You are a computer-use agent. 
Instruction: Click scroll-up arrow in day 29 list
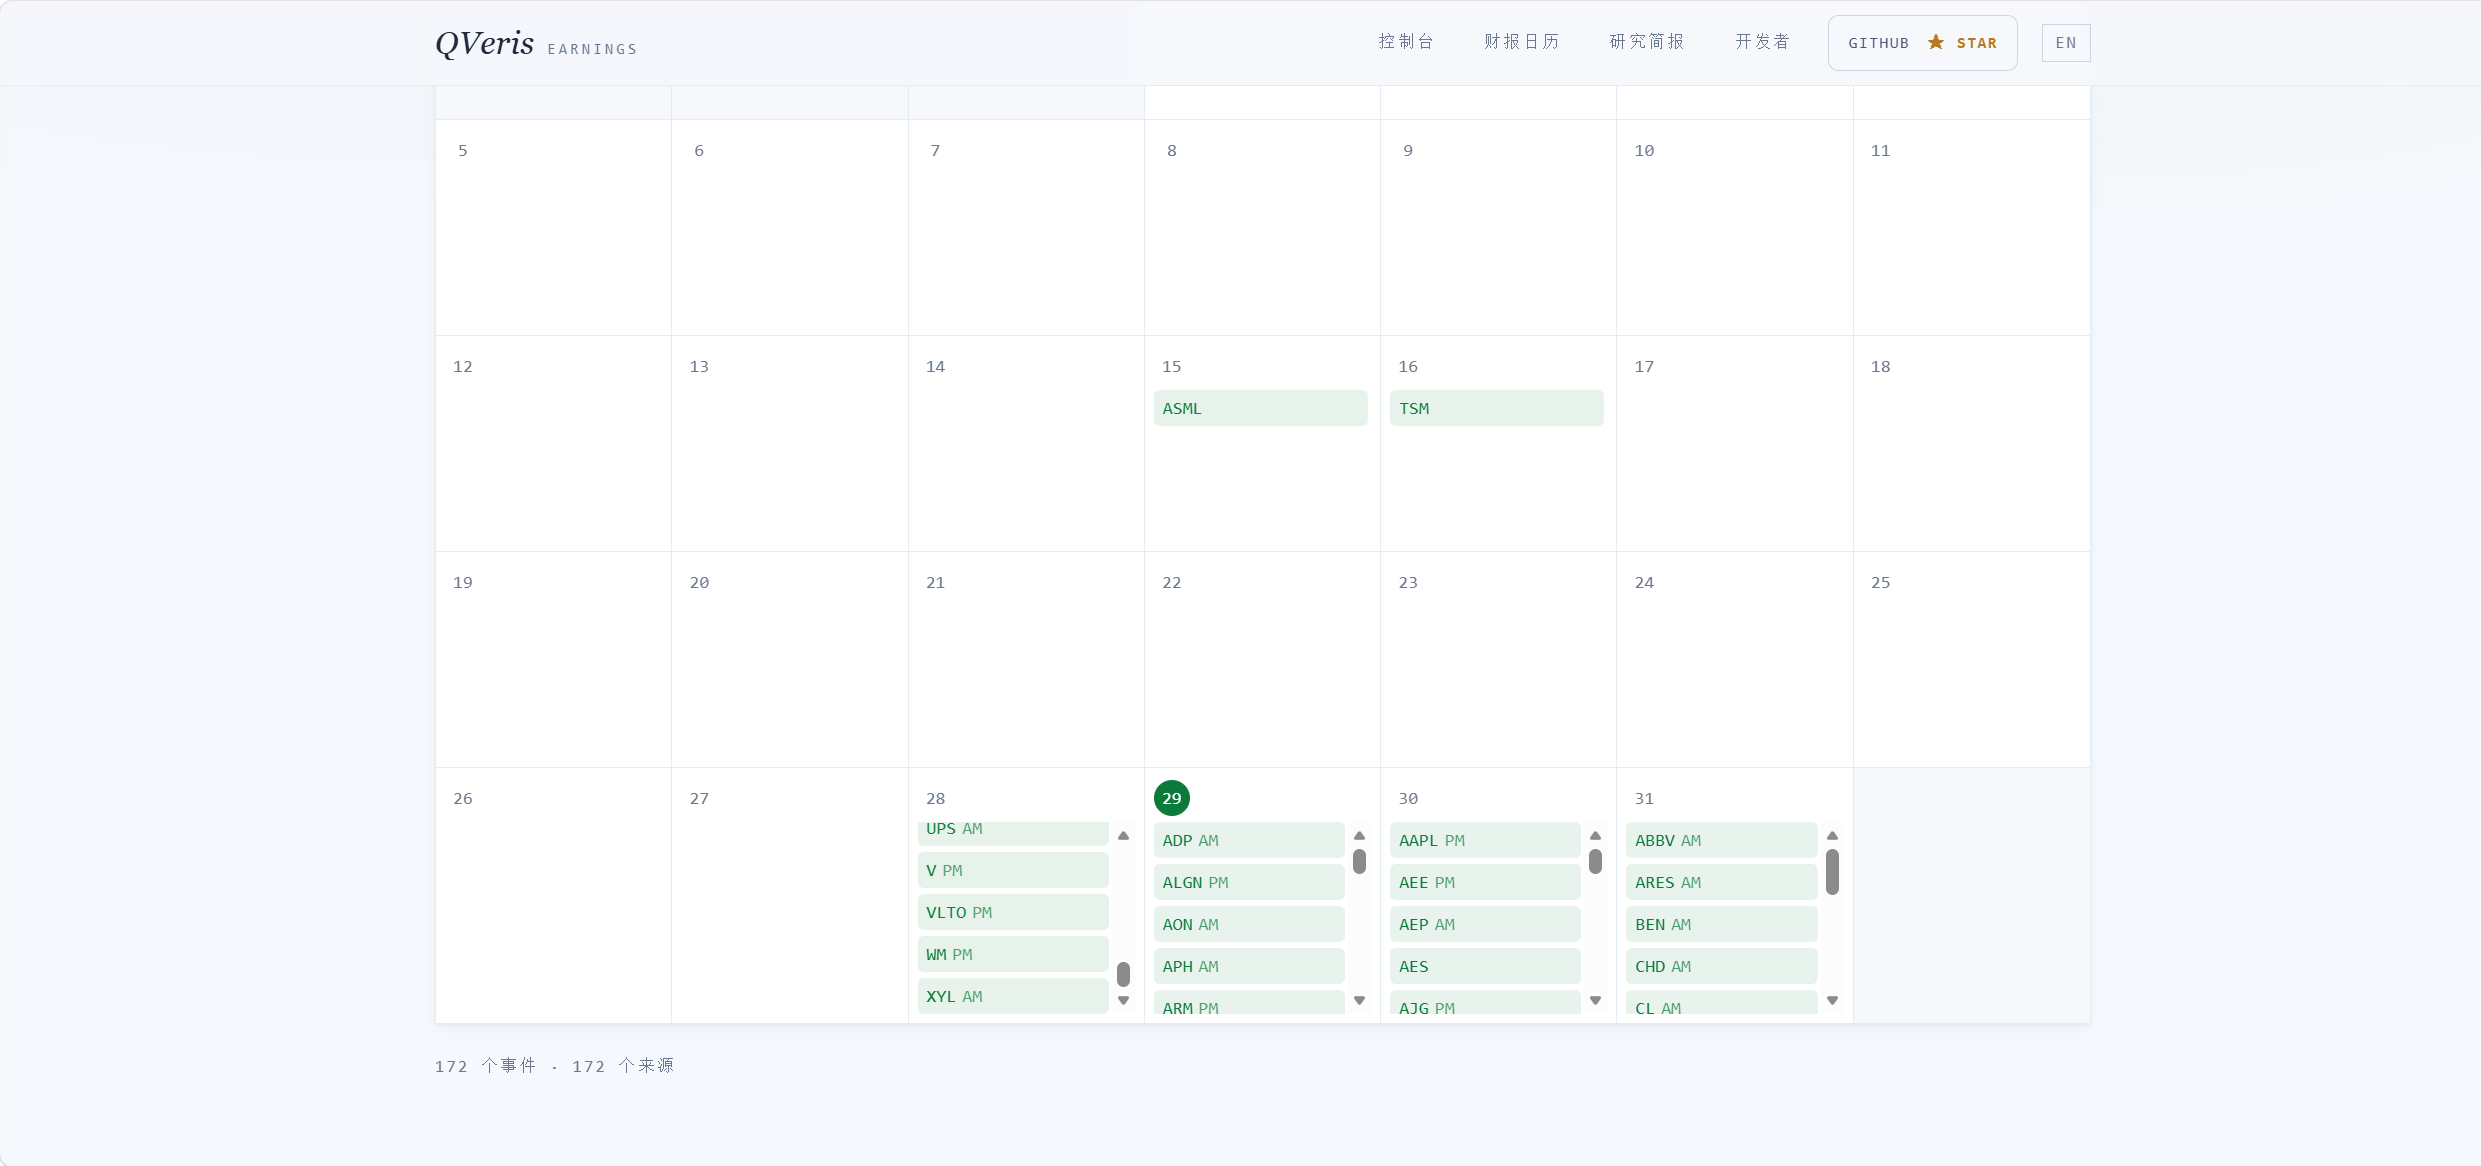pyautogui.click(x=1359, y=836)
